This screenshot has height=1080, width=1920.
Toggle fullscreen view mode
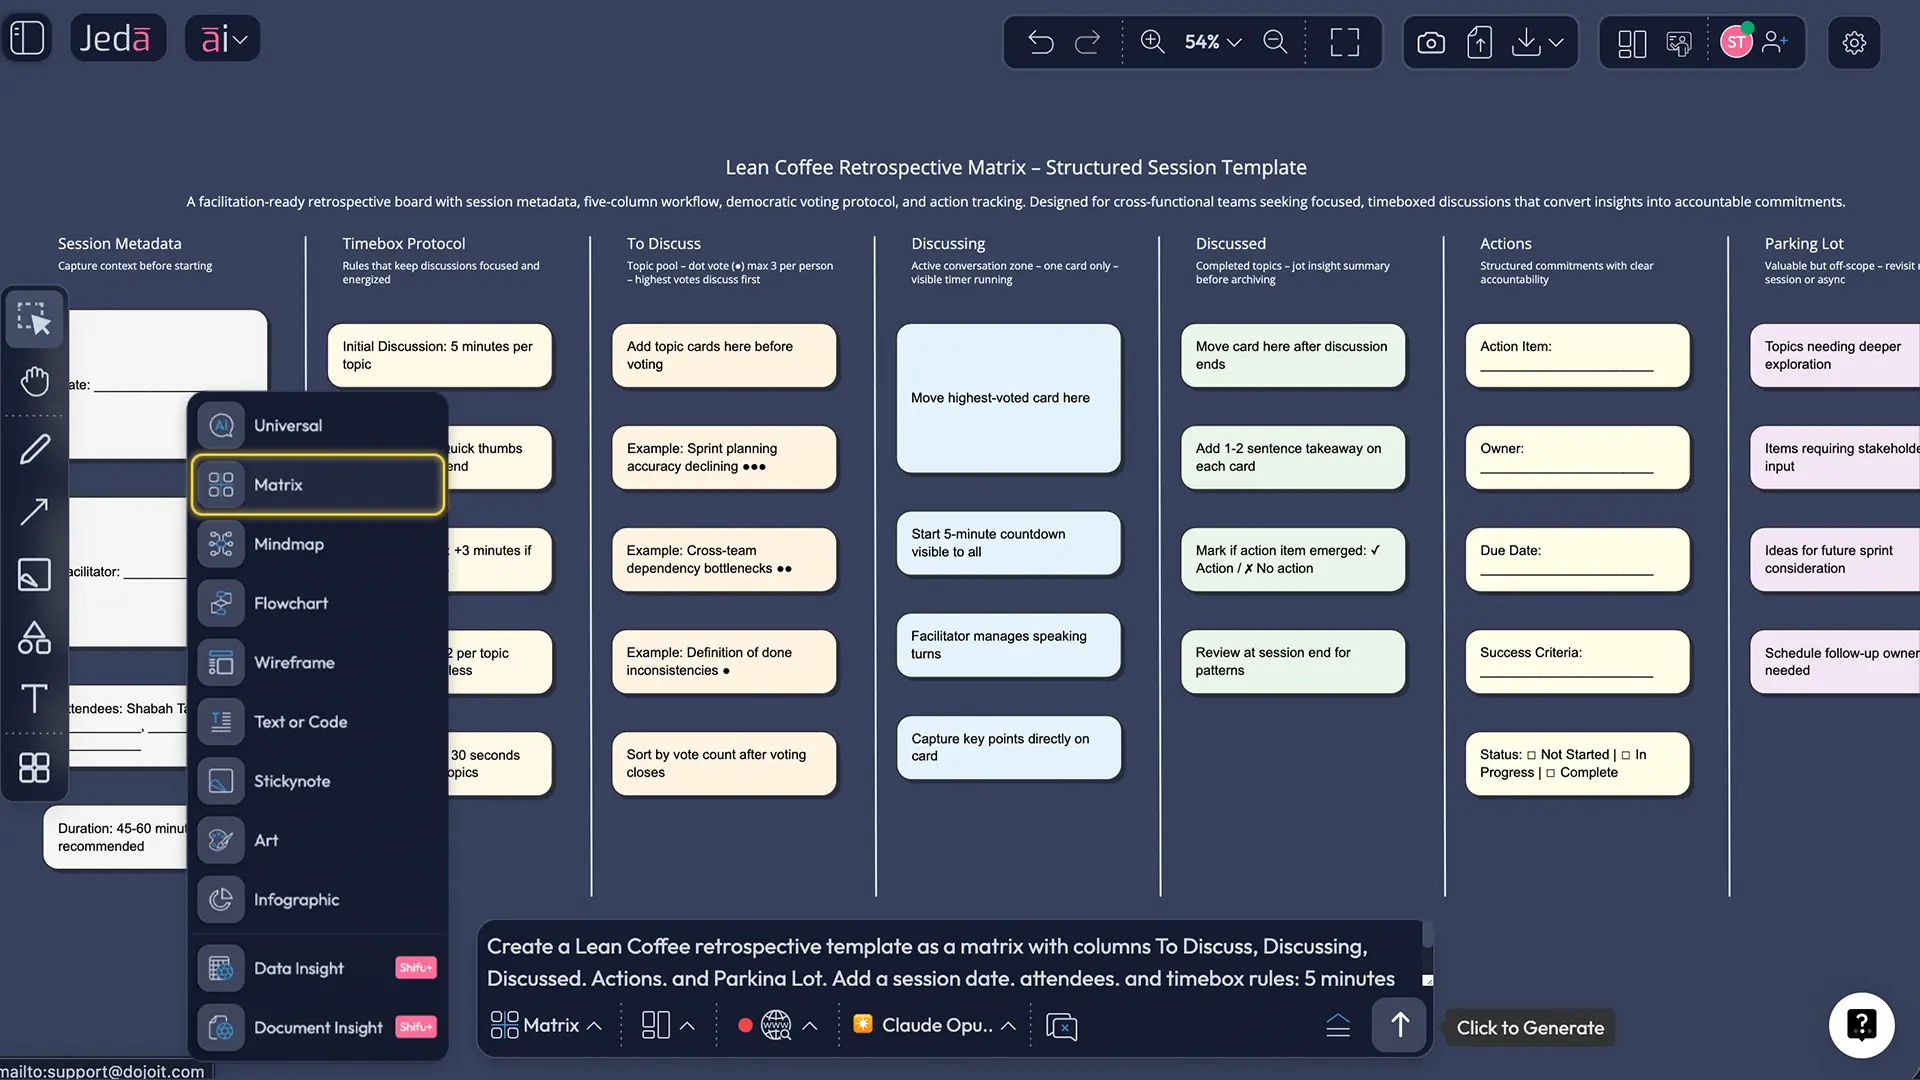click(1345, 42)
